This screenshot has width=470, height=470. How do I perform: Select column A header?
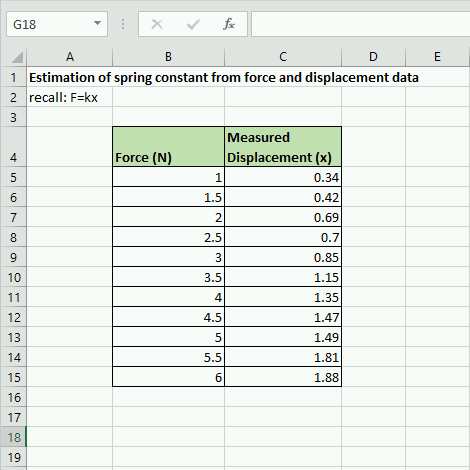click(x=70, y=57)
